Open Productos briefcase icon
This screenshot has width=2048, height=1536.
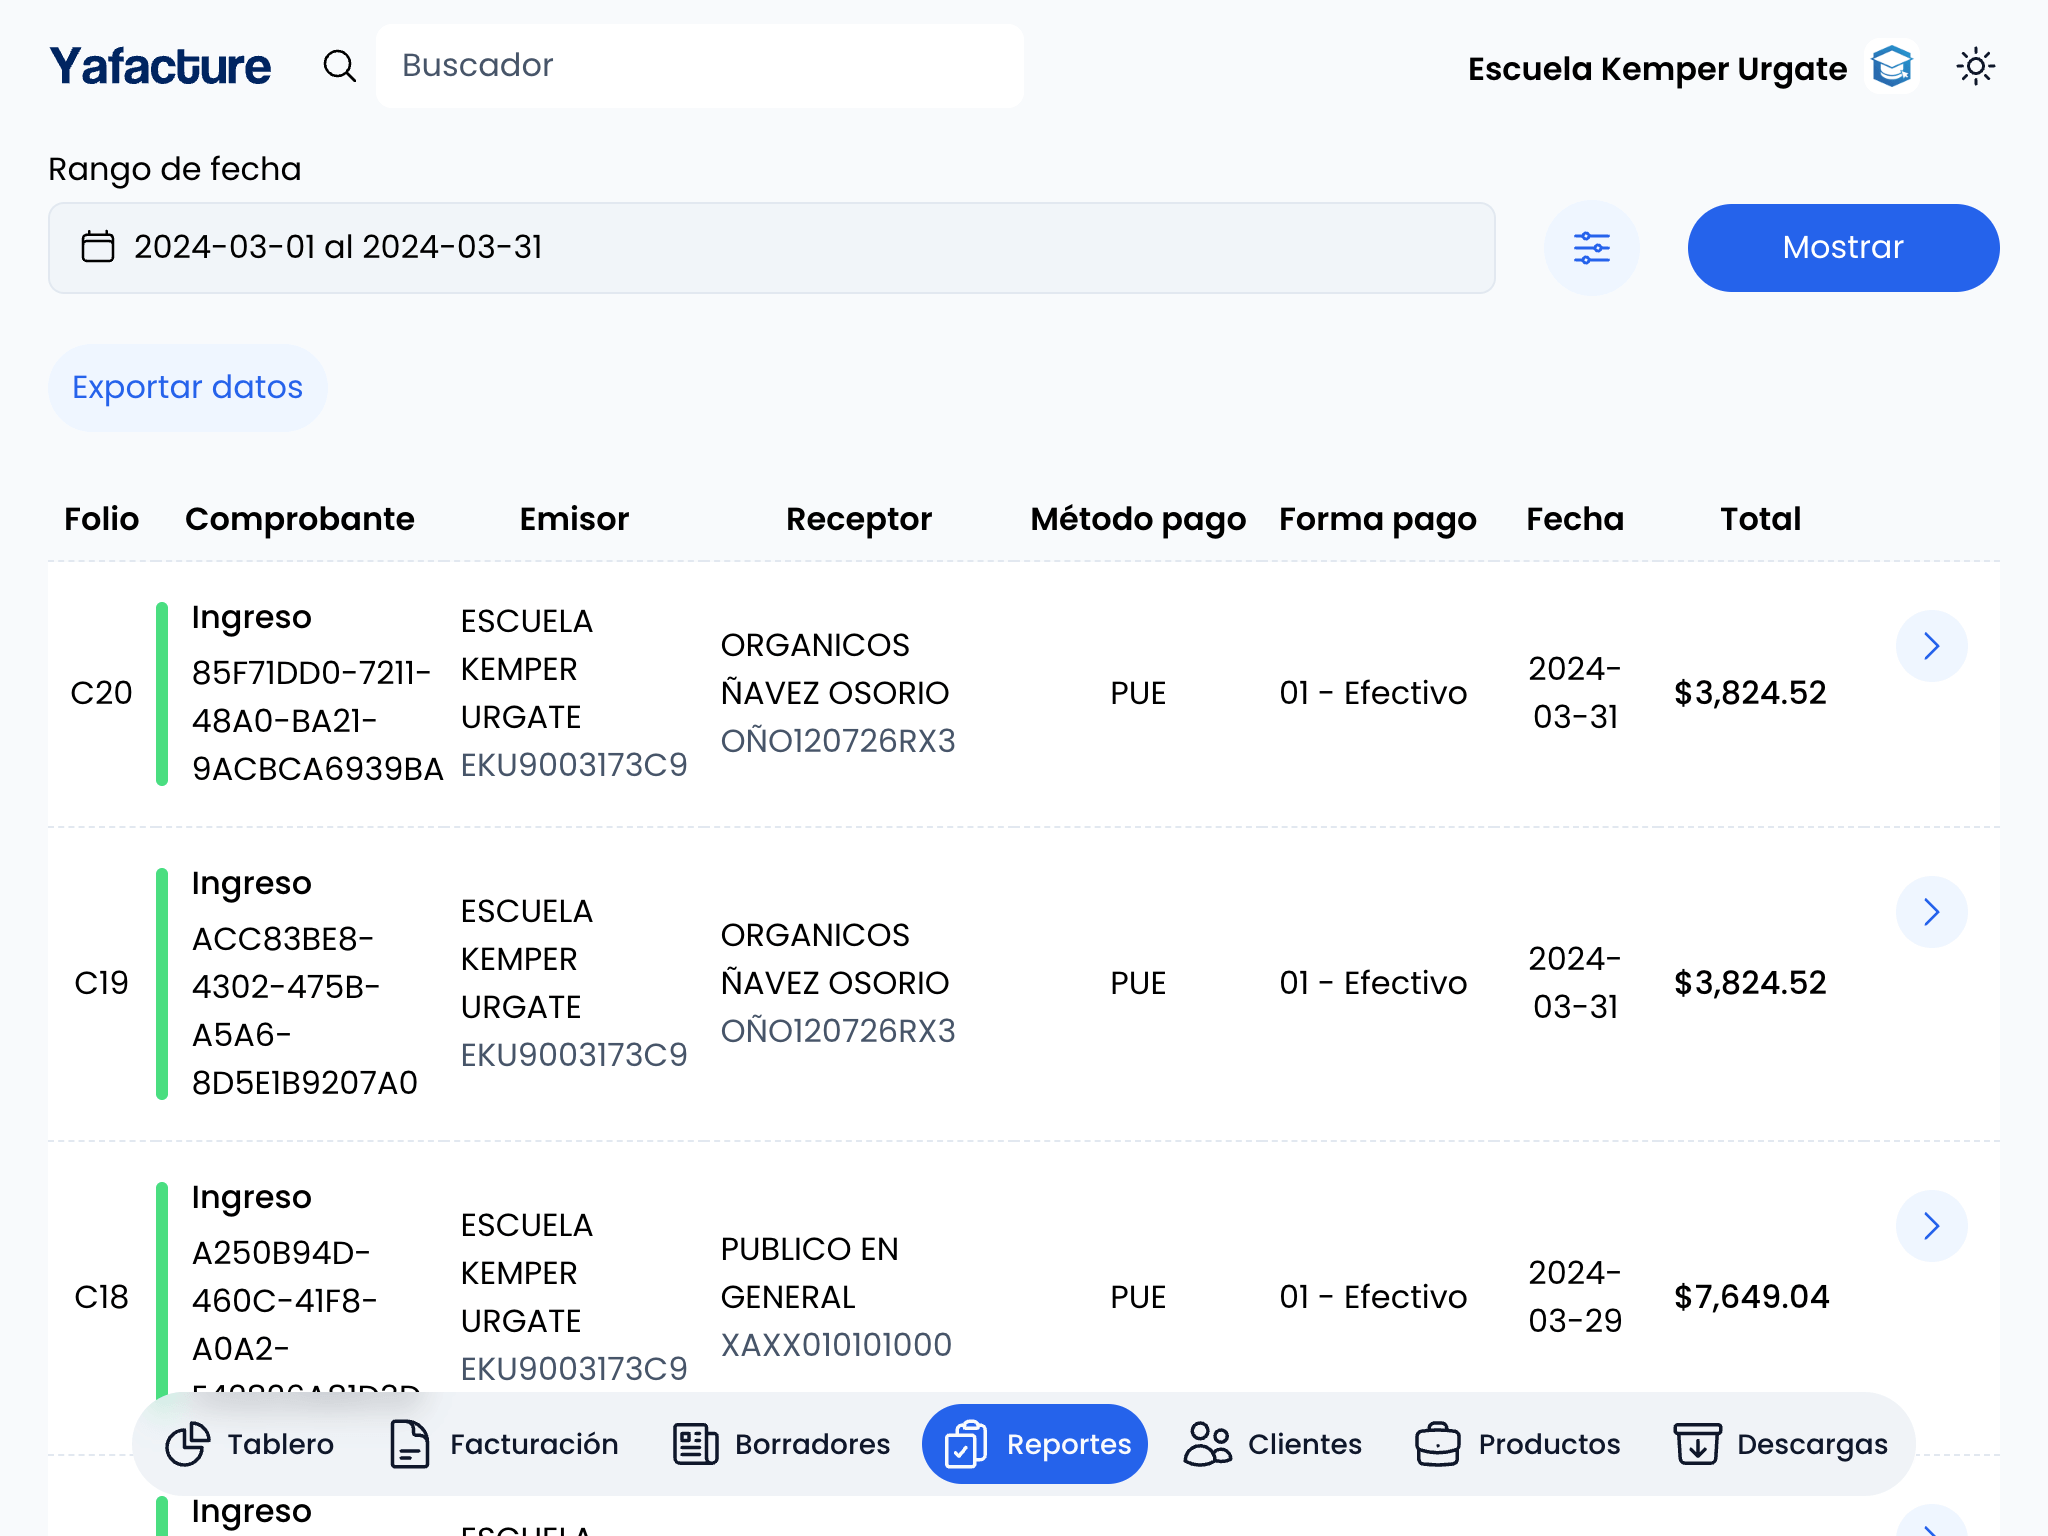tap(1438, 1444)
